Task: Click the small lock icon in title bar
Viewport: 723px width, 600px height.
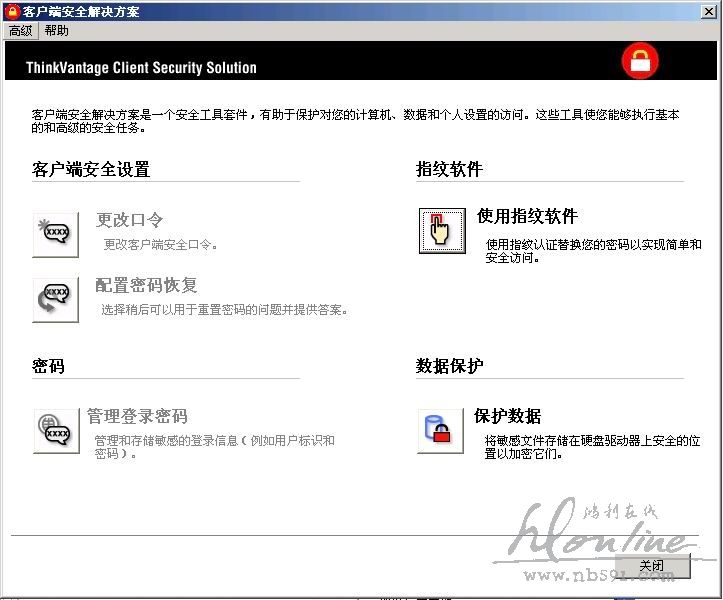Action: [x=11, y=12]
